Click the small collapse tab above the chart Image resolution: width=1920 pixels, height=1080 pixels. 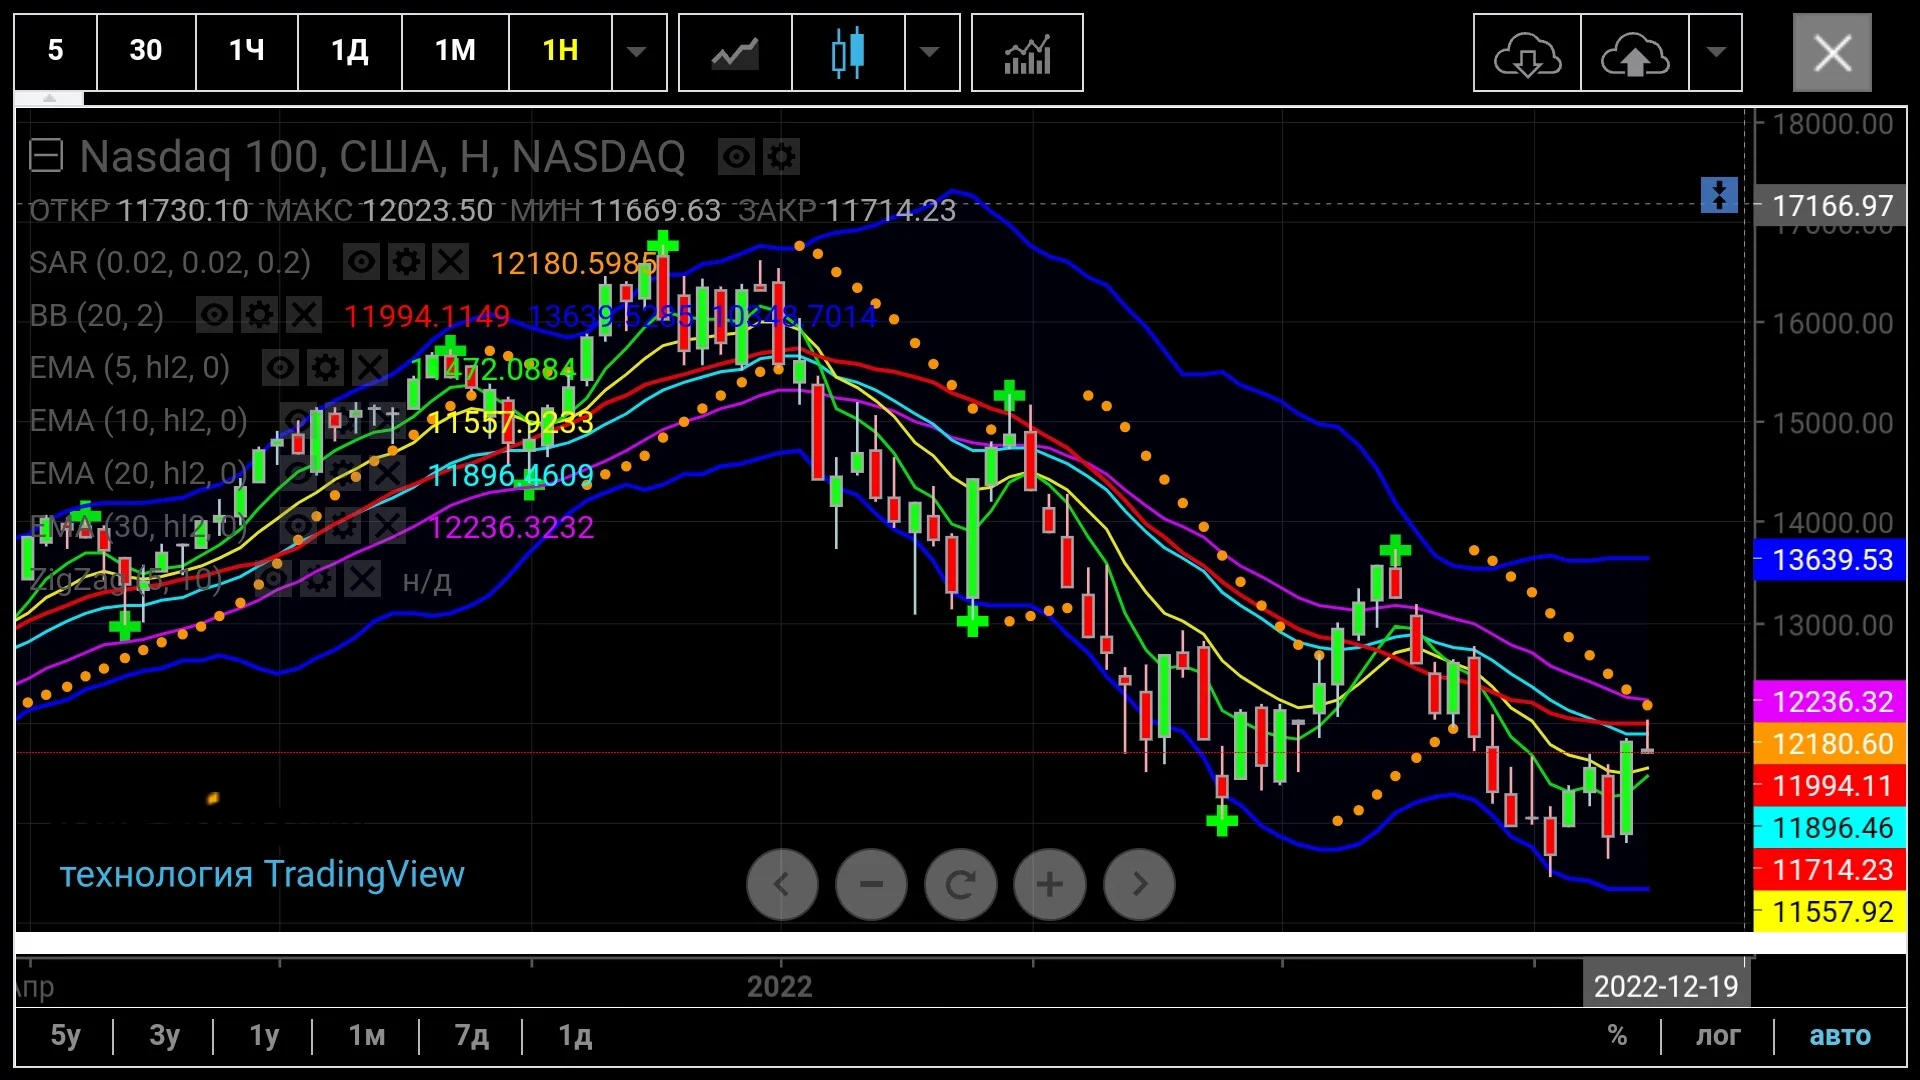pos(49,98)
